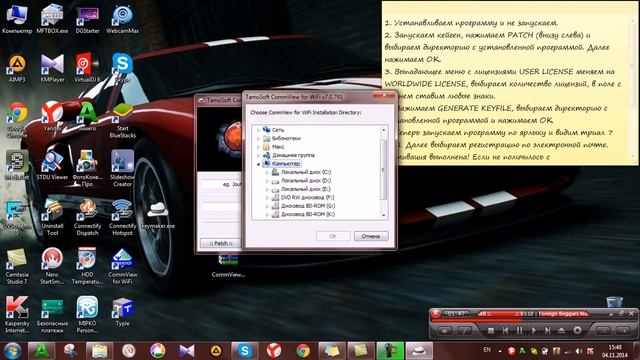Open the Skype desktop shortcut
This screenshot has height=360, width=640.
[x=122, y=67]
